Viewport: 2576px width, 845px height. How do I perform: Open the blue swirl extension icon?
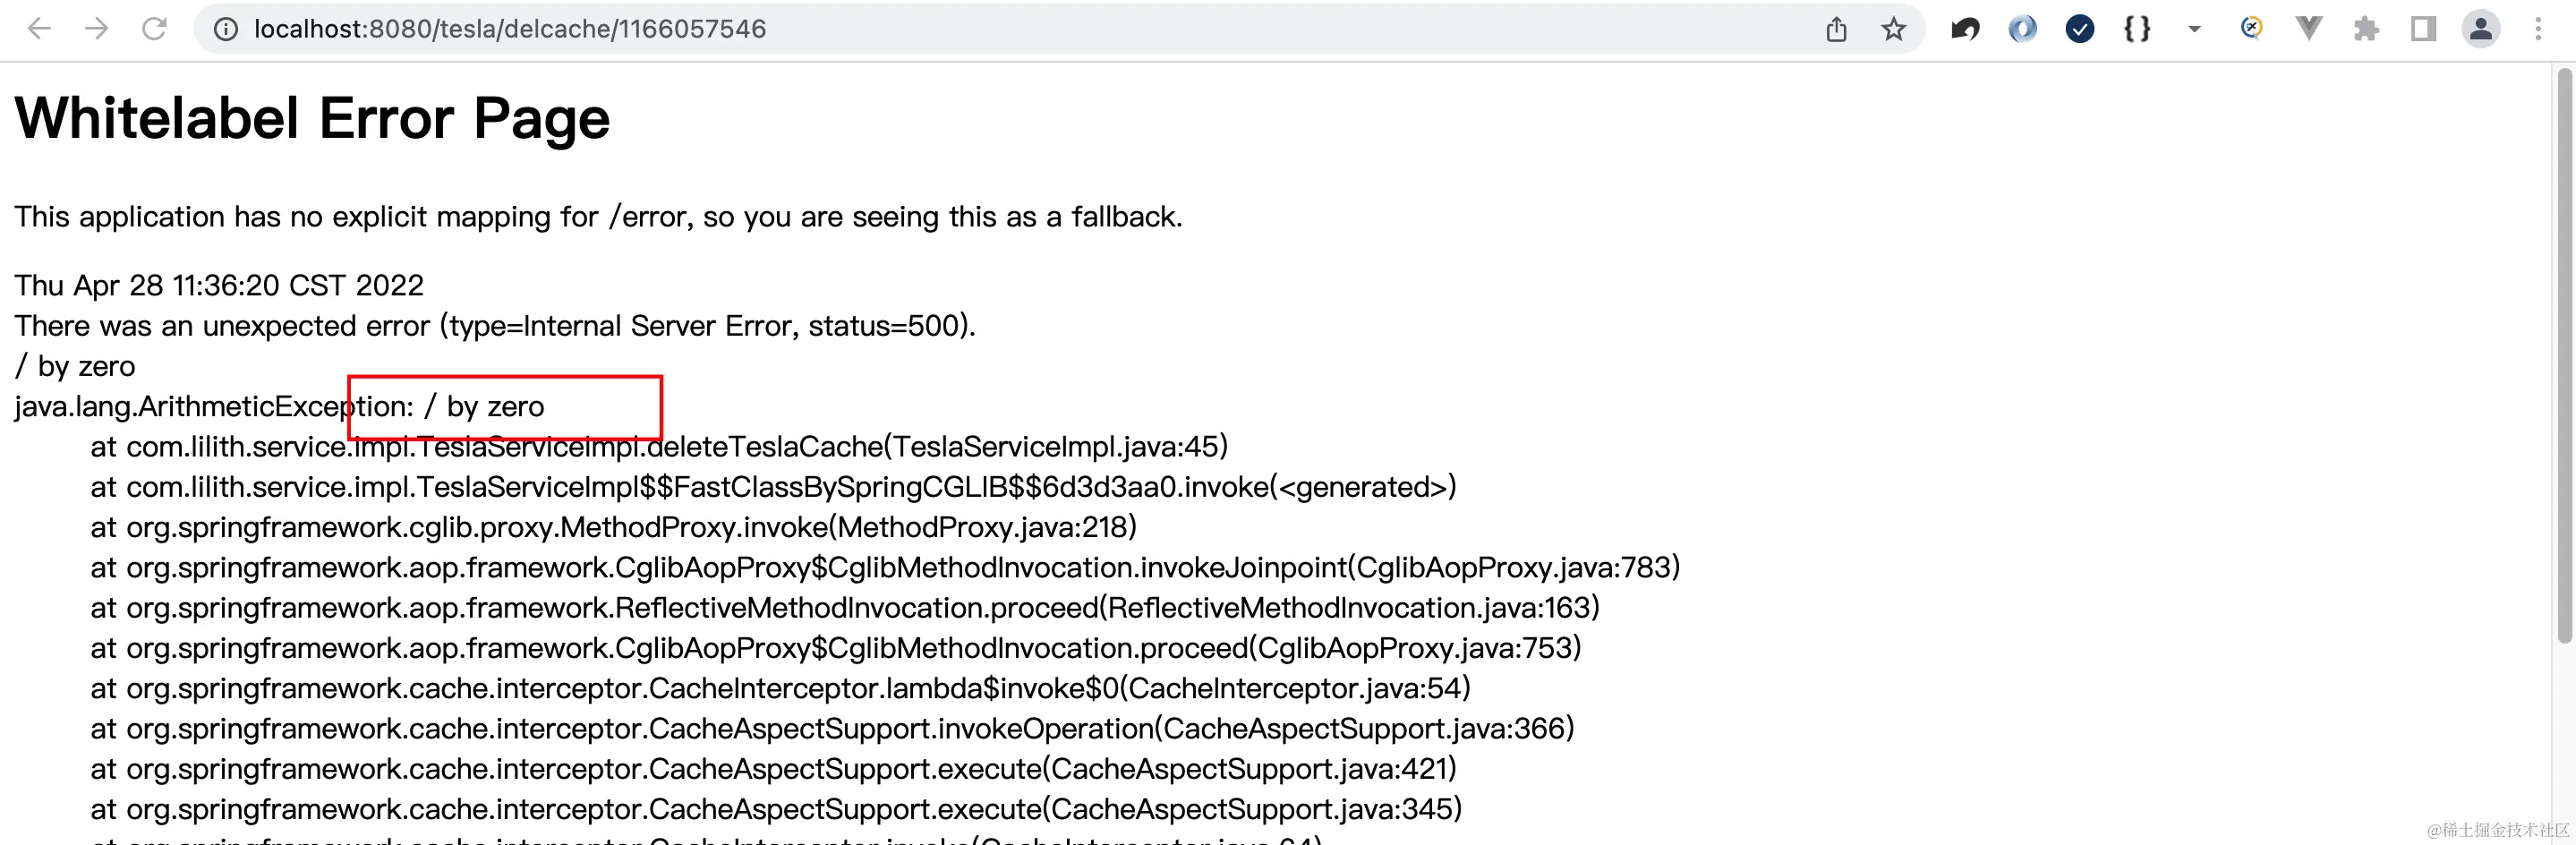[x=2022, y=29]
